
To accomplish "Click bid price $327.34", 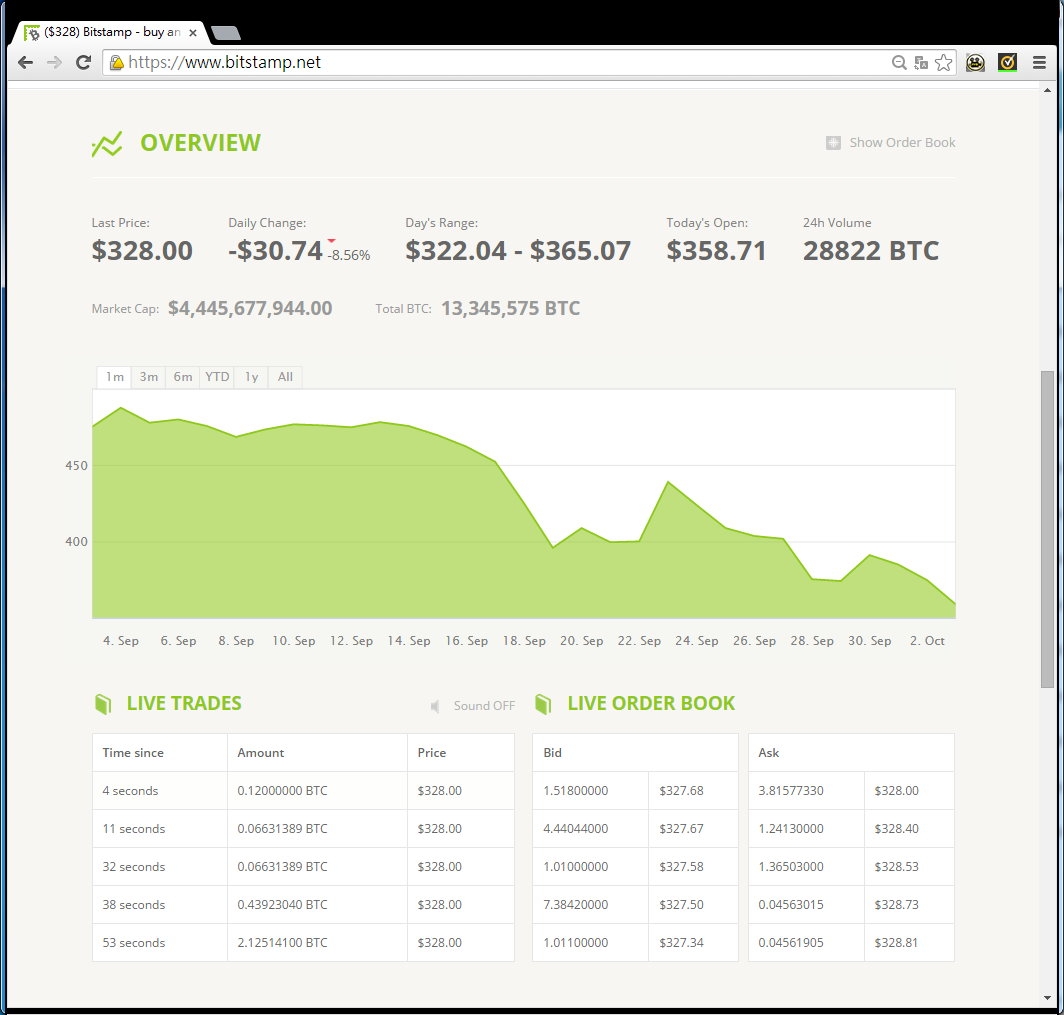I will (681, 942).
